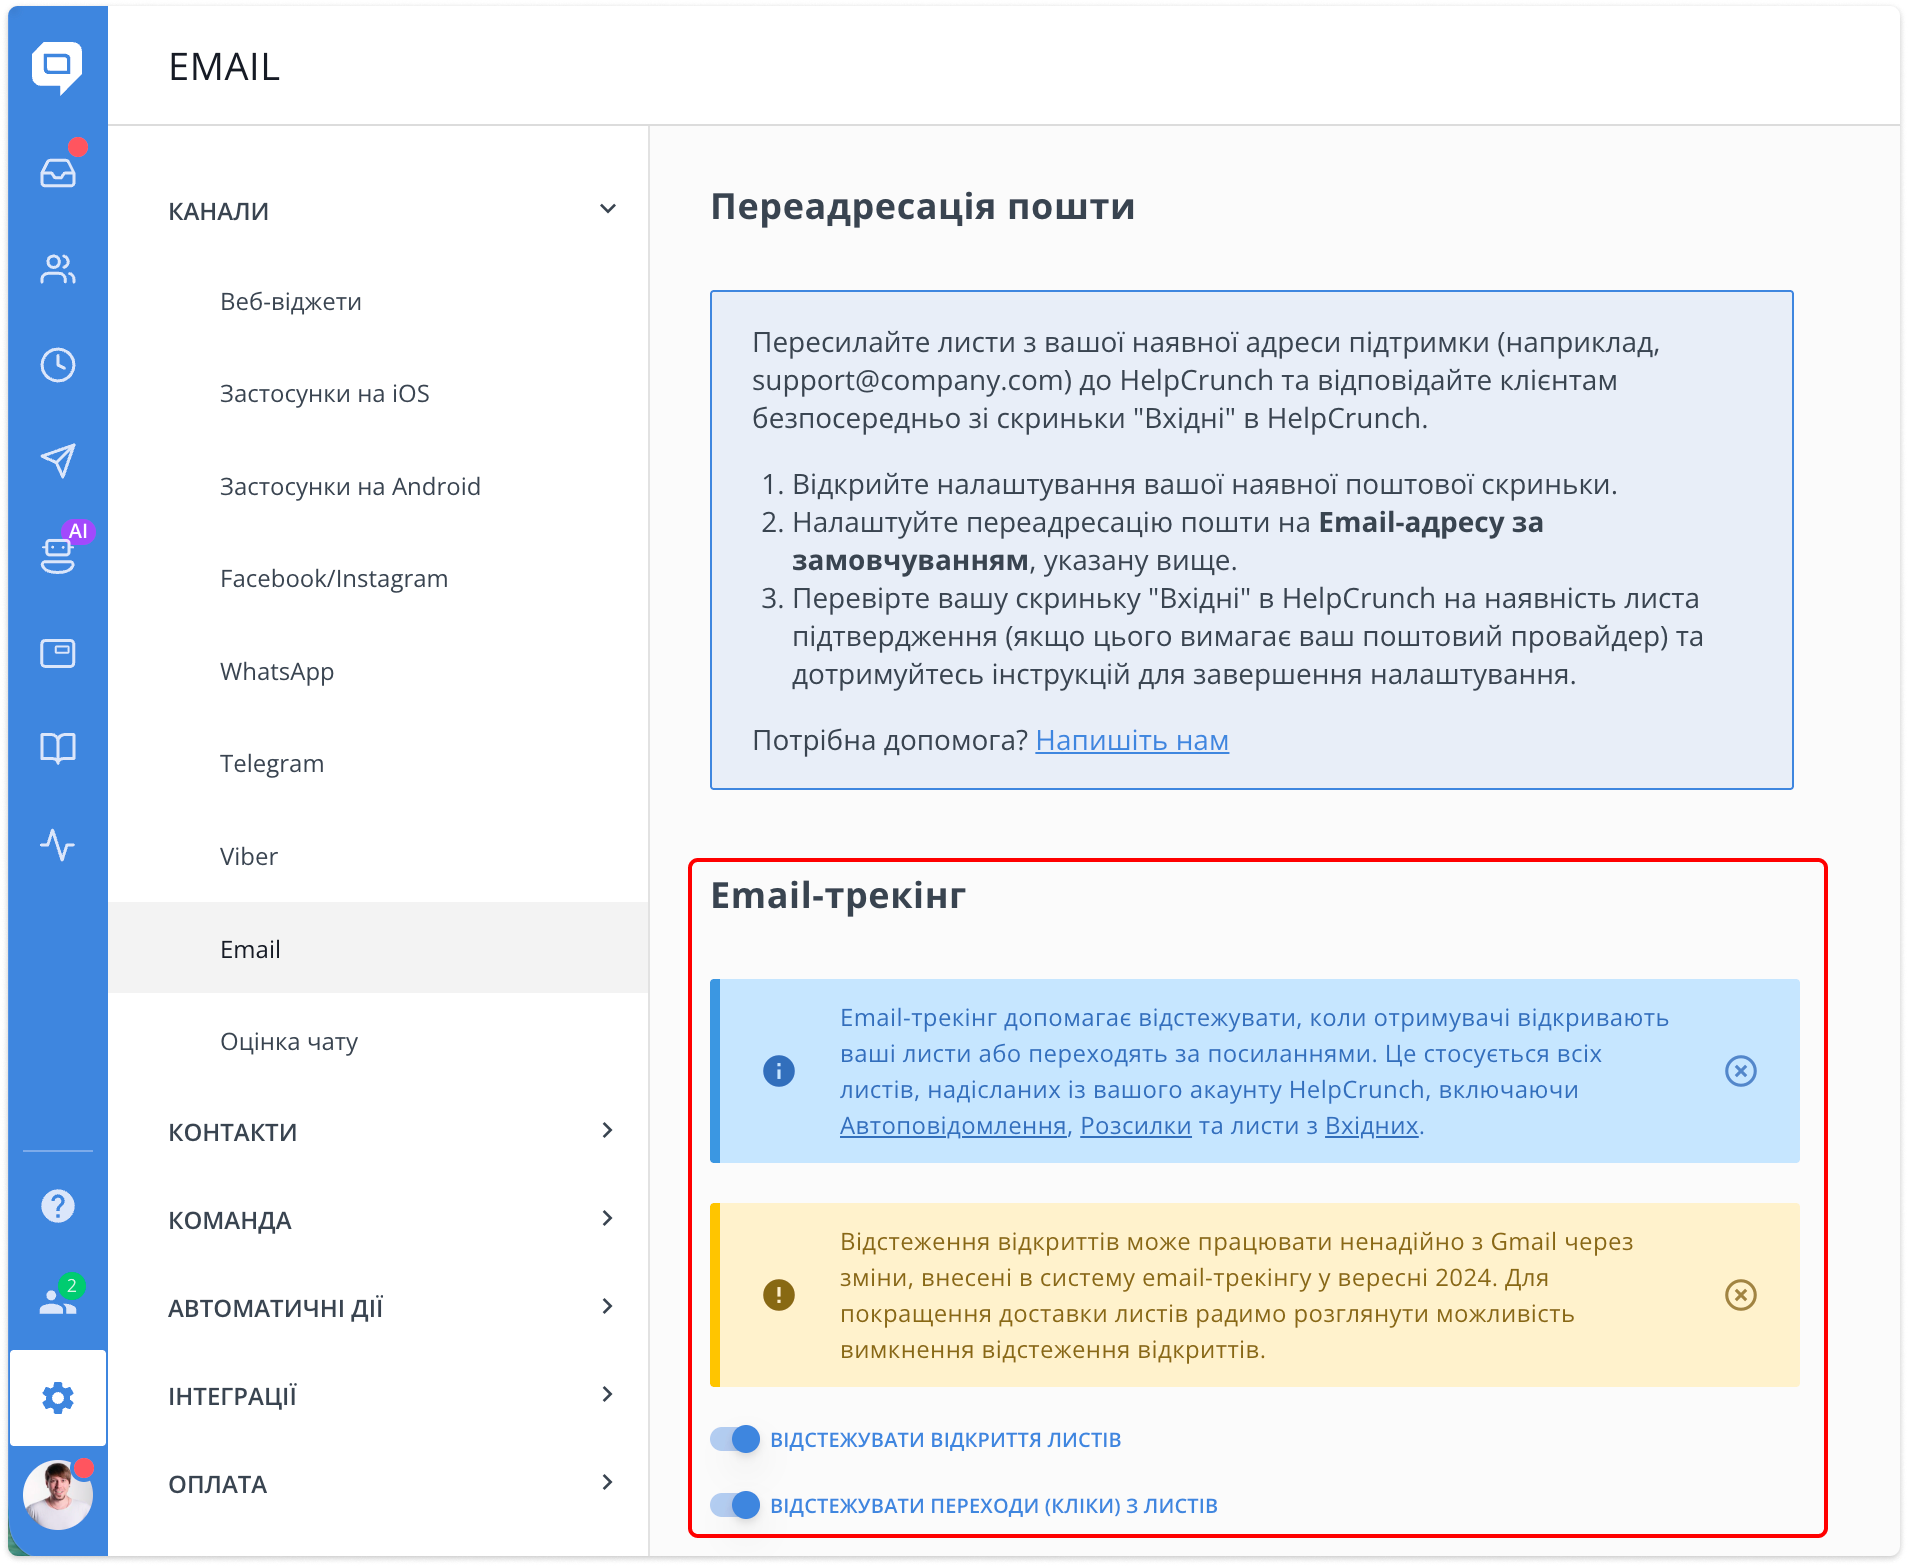
Task: Open the Telegram channel settings
Action: [x=271, y=763]
